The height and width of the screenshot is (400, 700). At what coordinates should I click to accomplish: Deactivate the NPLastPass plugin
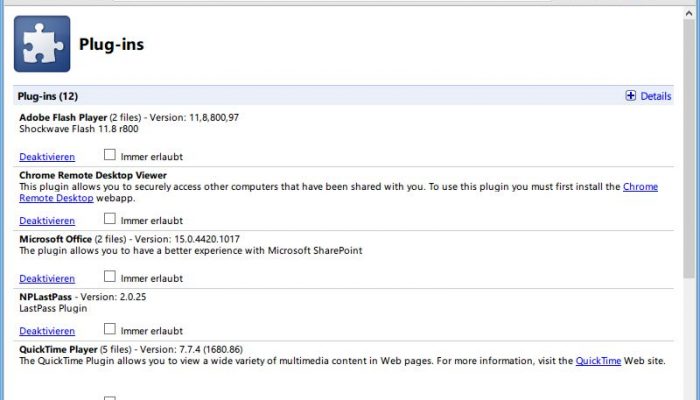(x=47, y=331)
